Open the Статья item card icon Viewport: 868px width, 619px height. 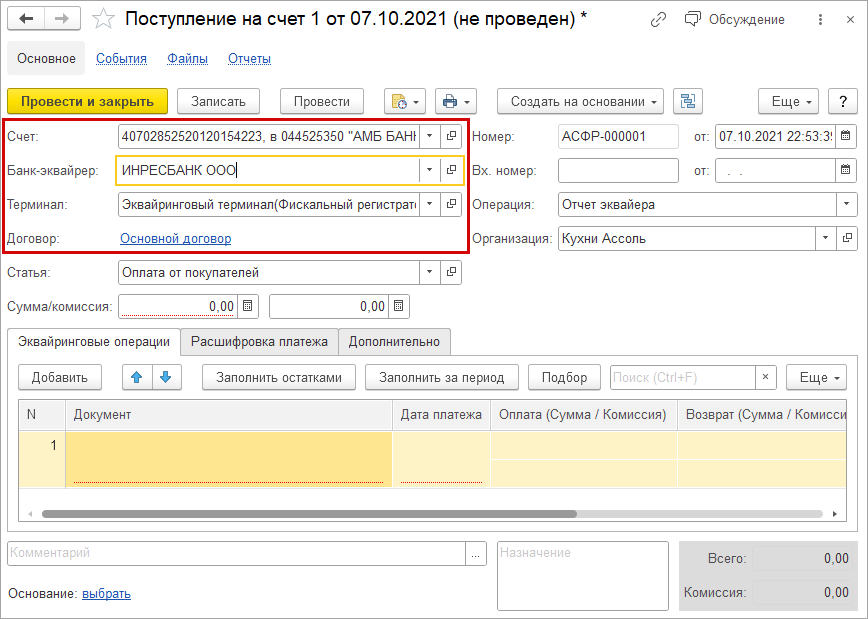coord(451,272)
